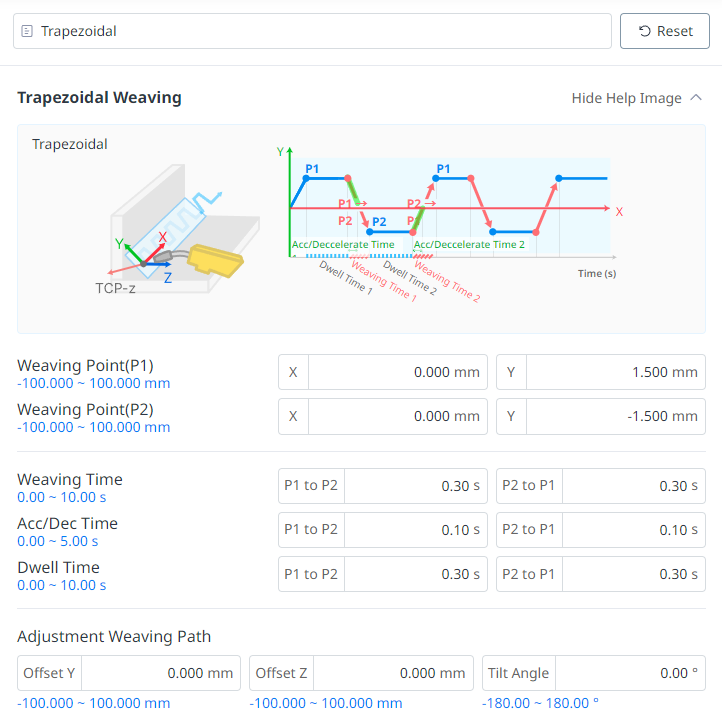722x722 pixels.
Task: Focus Dwell Time P2 to P1 field
Action: pyautogui.click(x=633, y=574)
